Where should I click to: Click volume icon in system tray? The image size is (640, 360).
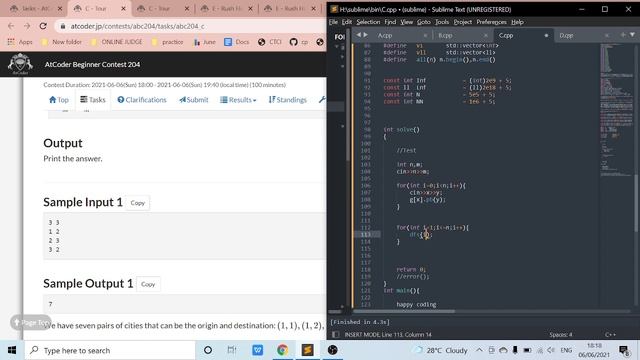tap(551, 350)
